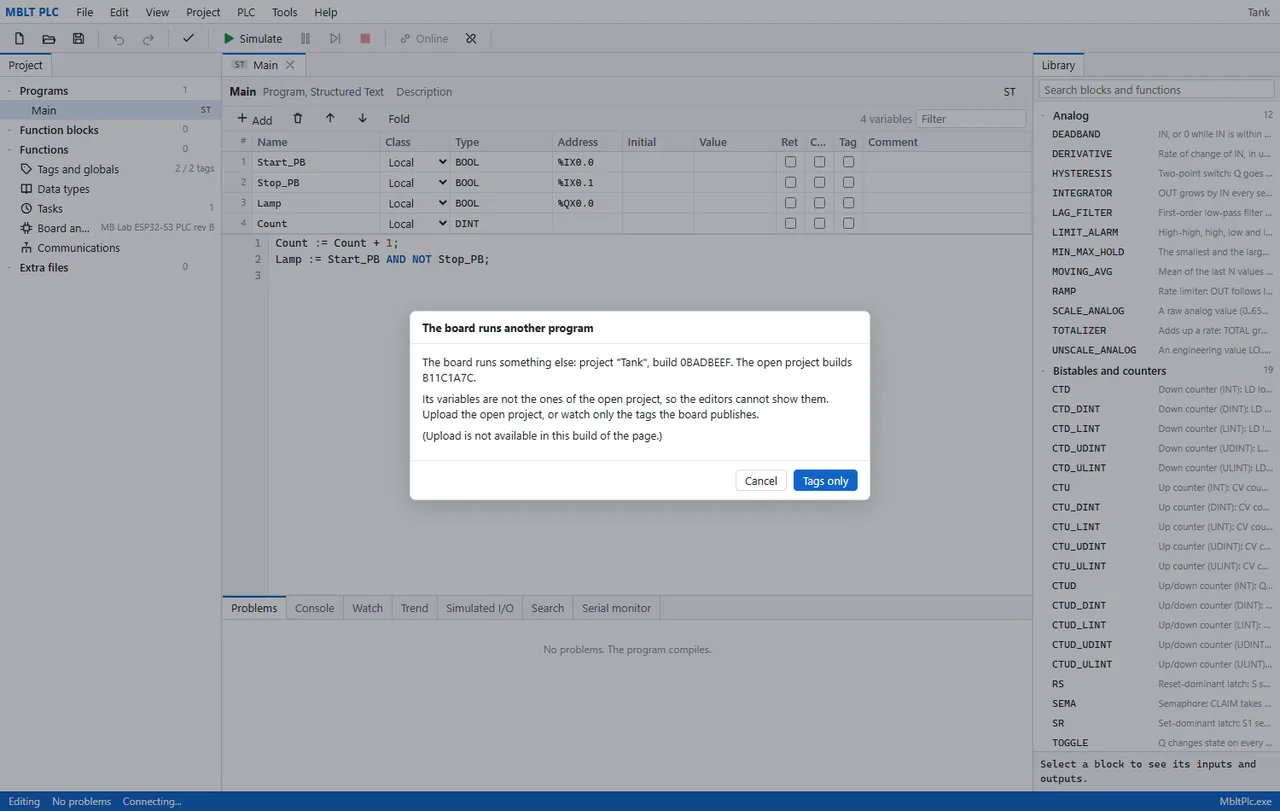Image resolution: width=1280 pixels, height=811 pixels.
Task: Click the disconnect broken-link icon
Action: 471,39
